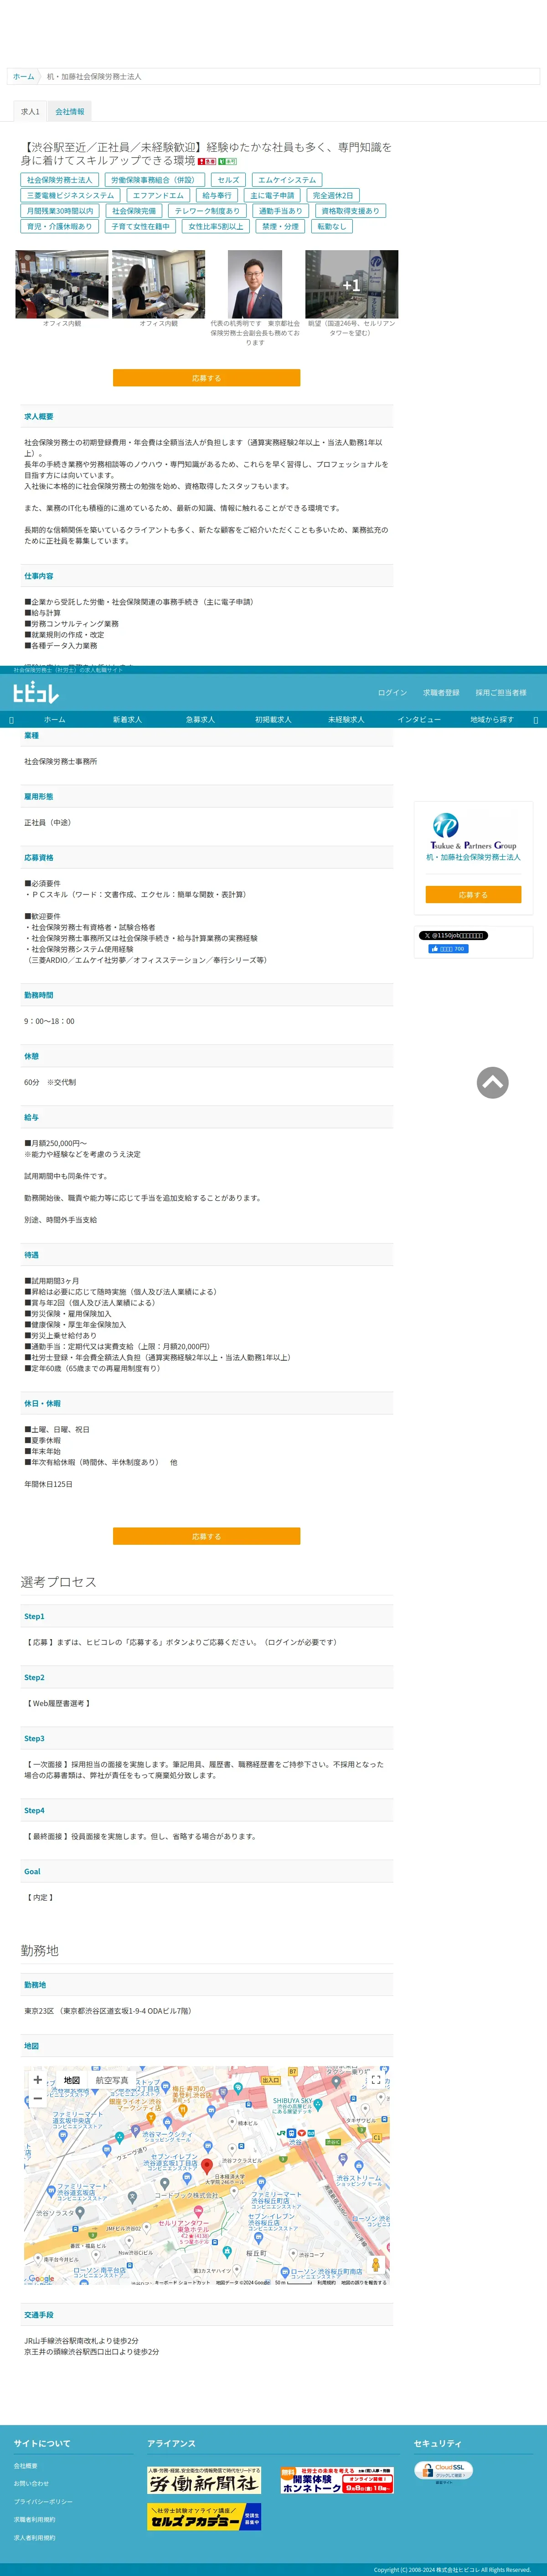This screenshot has width=547, height=2576.
Task: Click 応募する button above 選考プロセス
Action: coord(206,1536)
